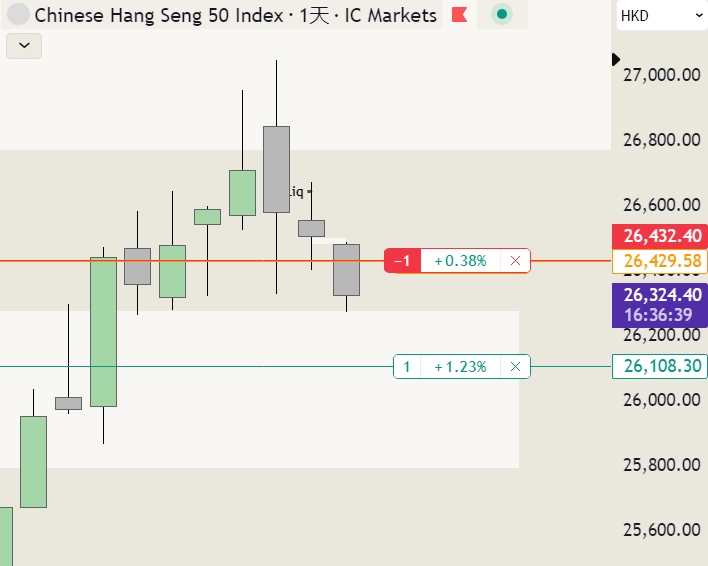Close the short position with its X
The height and width of the screenshot is (566, 708).
(515, 261)
